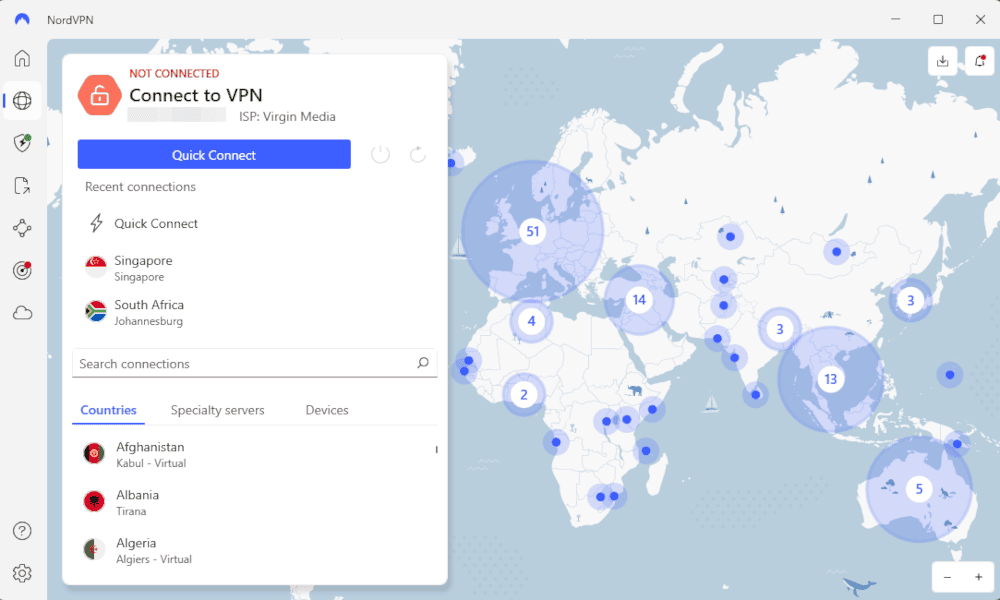Switch to the Devices tab
1000x600 pixels.
click(327, 410)
